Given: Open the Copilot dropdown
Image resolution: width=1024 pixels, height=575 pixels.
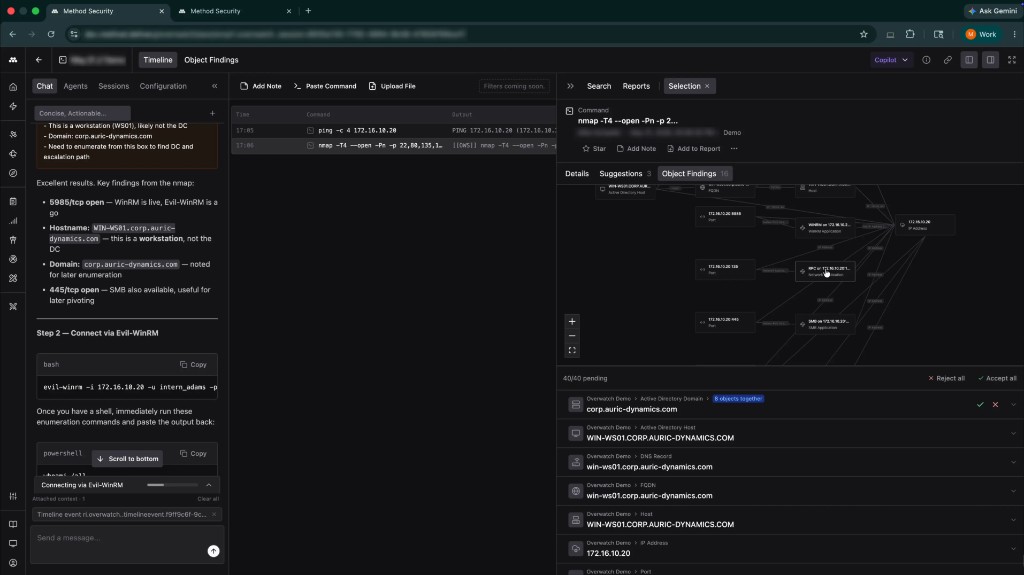Looking at the screenshot, I should coord(891,59).
